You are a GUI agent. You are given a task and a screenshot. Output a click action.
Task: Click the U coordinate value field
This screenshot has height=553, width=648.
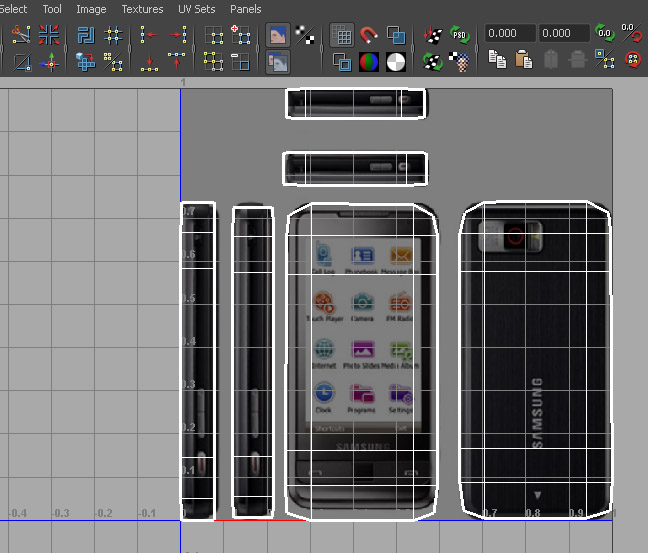click(x=510, y=33)
